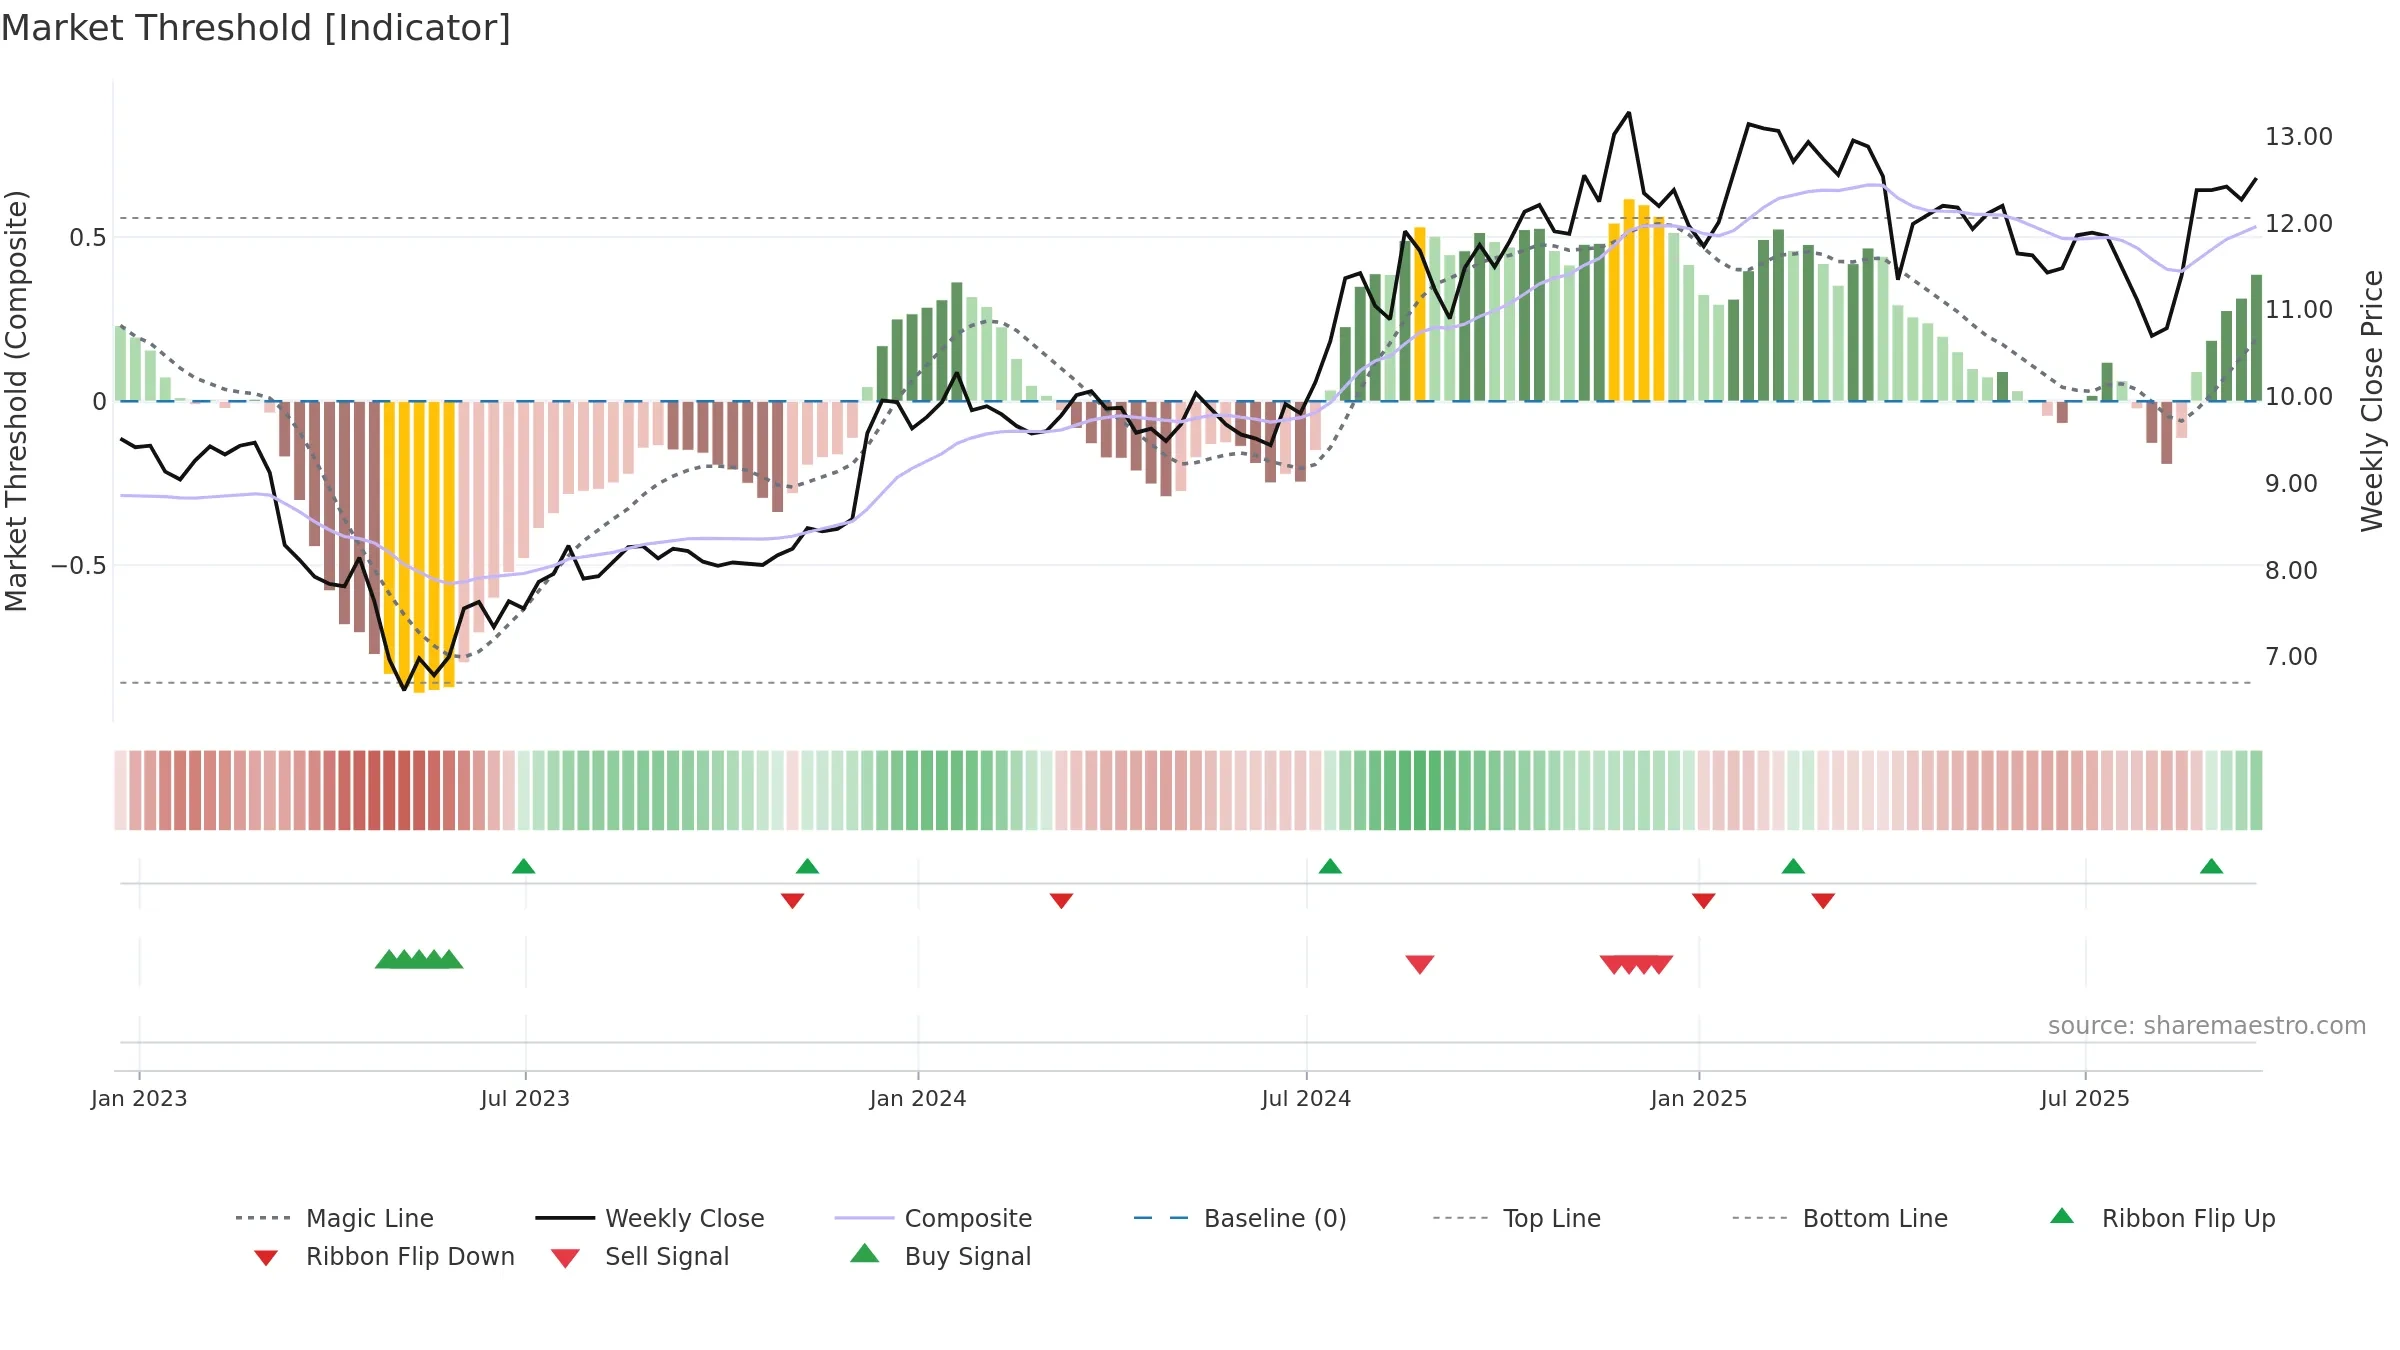Click the Buy Signal legend triangle icon

click(865, 1253)
